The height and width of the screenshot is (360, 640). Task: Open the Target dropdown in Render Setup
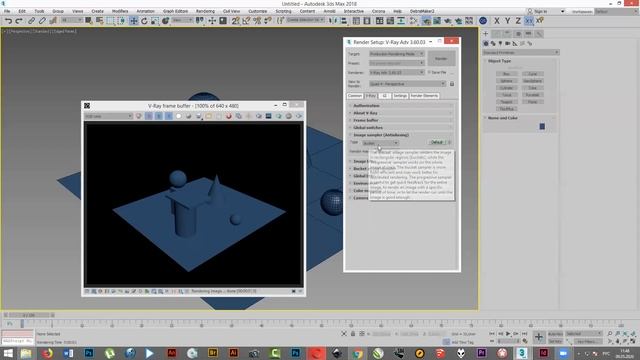[397, 54]
